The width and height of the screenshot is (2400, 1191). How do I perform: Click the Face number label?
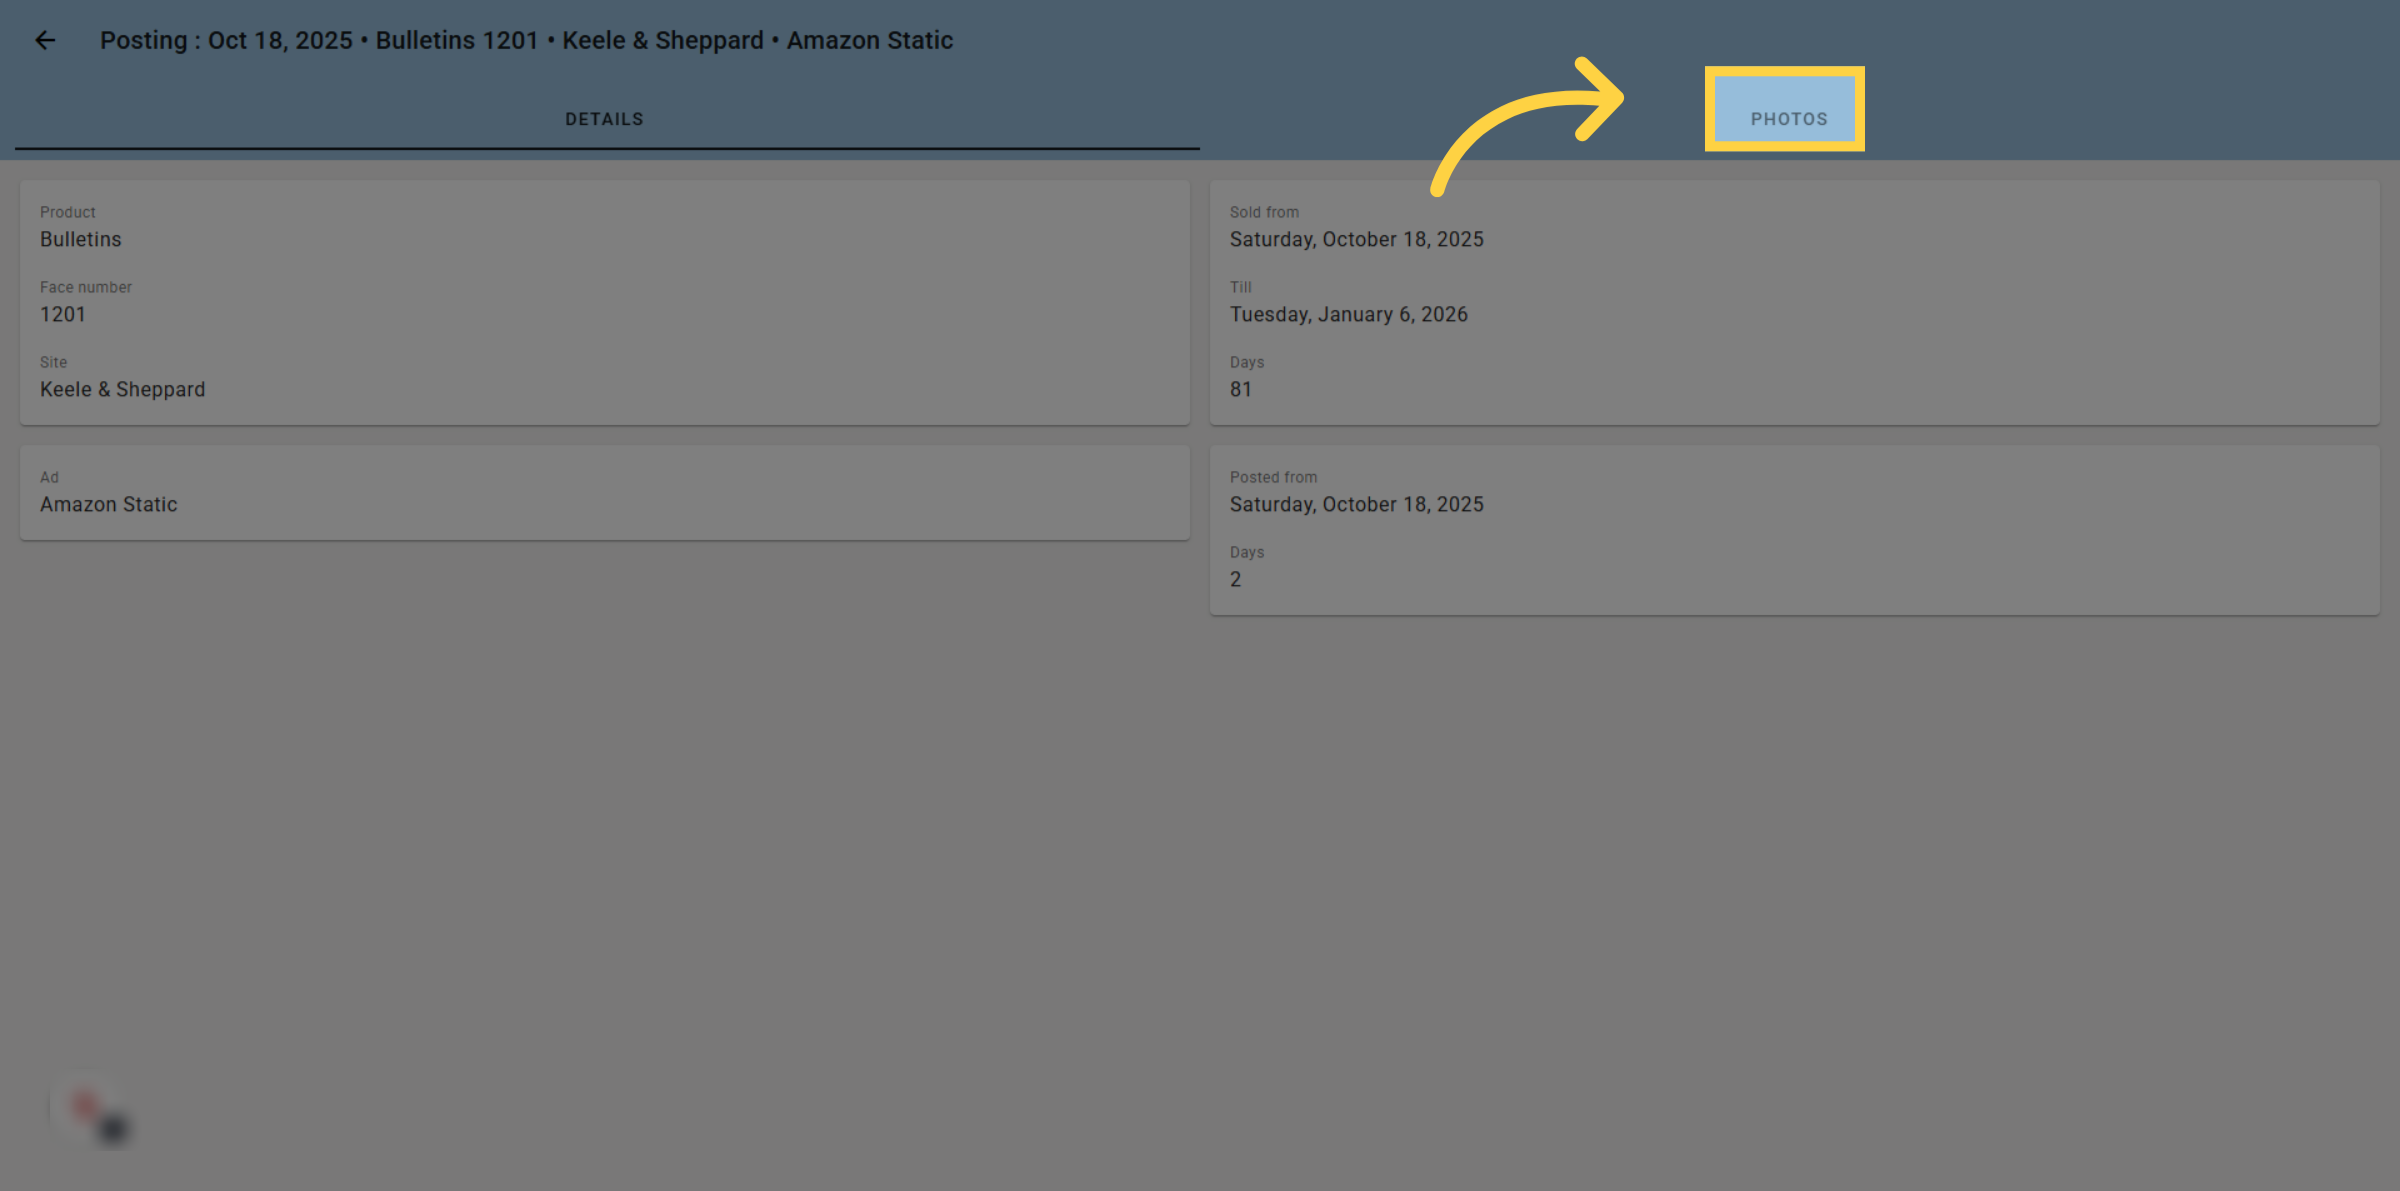point(86,287)
